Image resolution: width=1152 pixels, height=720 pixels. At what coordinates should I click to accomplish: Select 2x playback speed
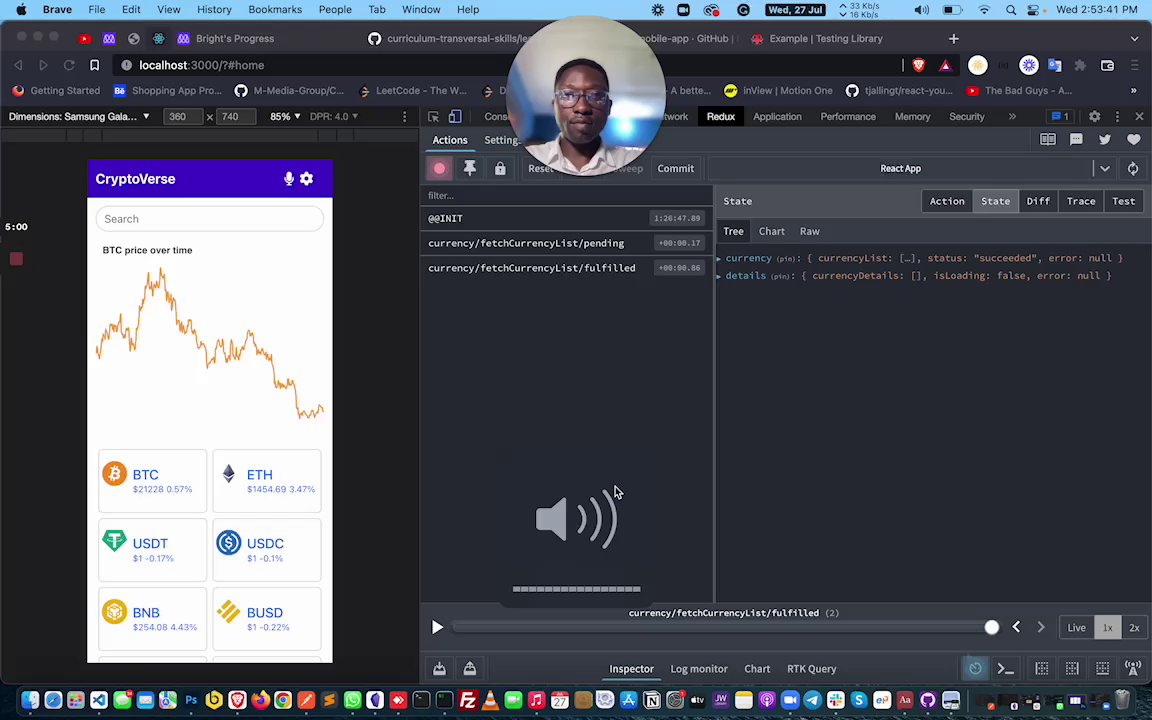point(1134,627)
